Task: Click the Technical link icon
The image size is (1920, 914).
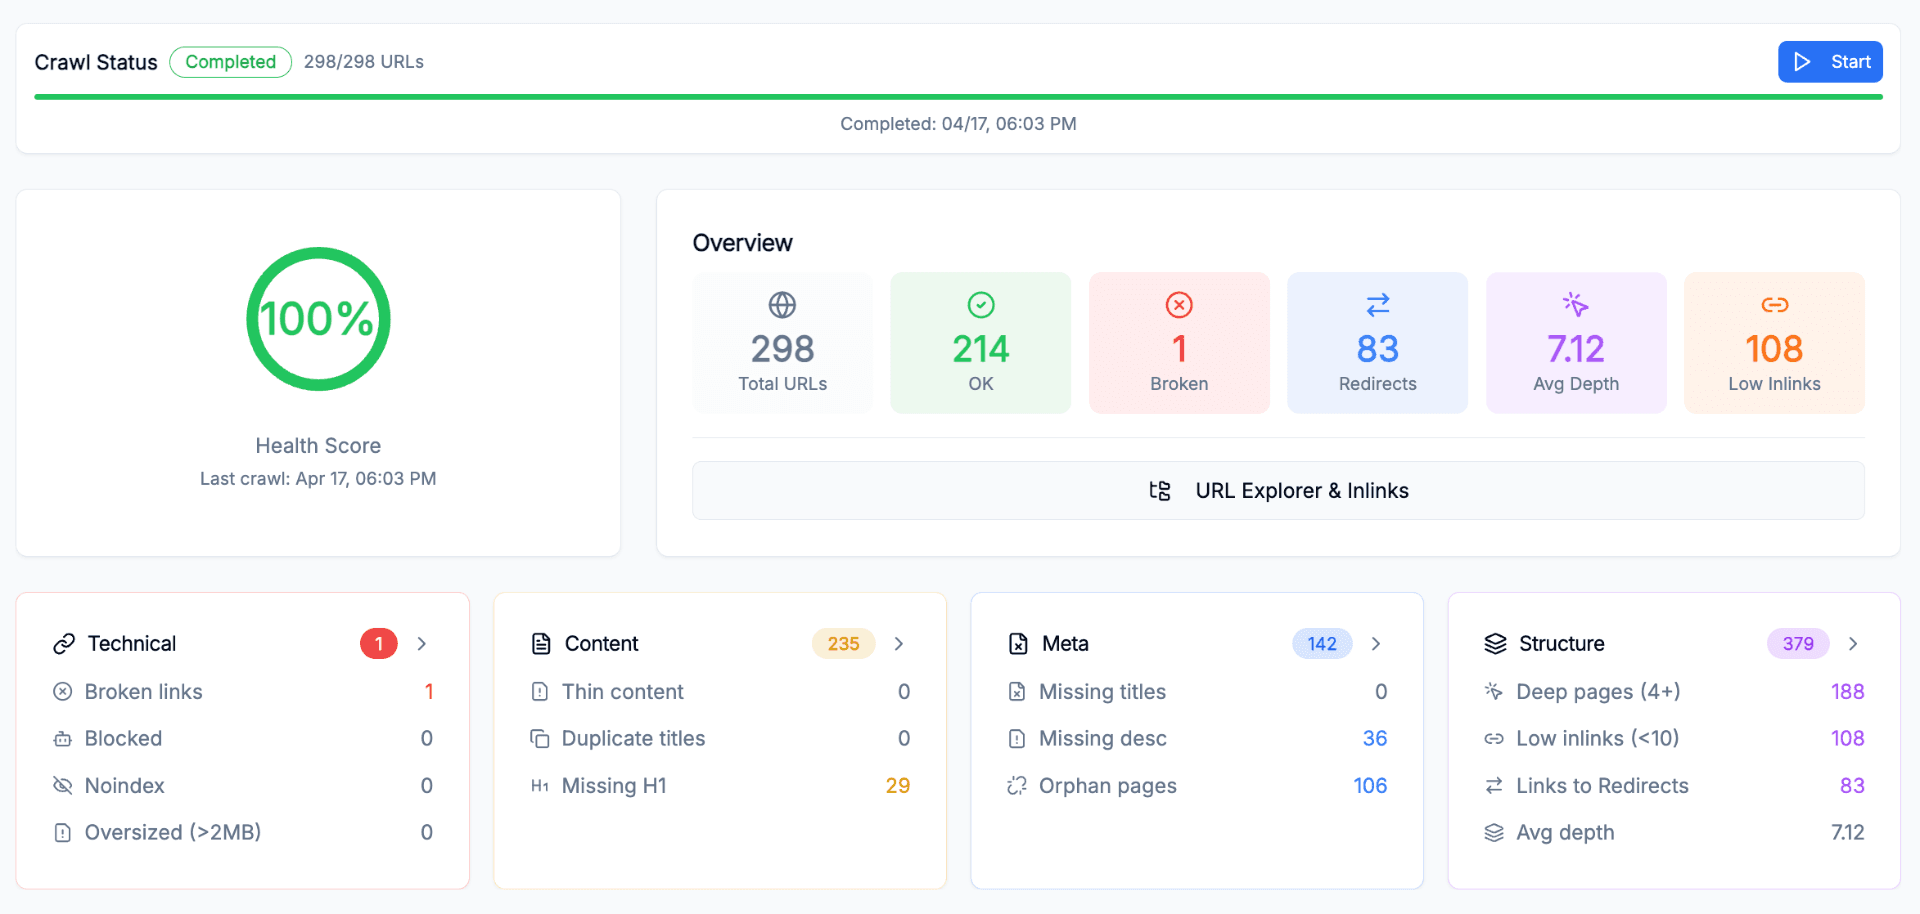Action: pos(64,644)
